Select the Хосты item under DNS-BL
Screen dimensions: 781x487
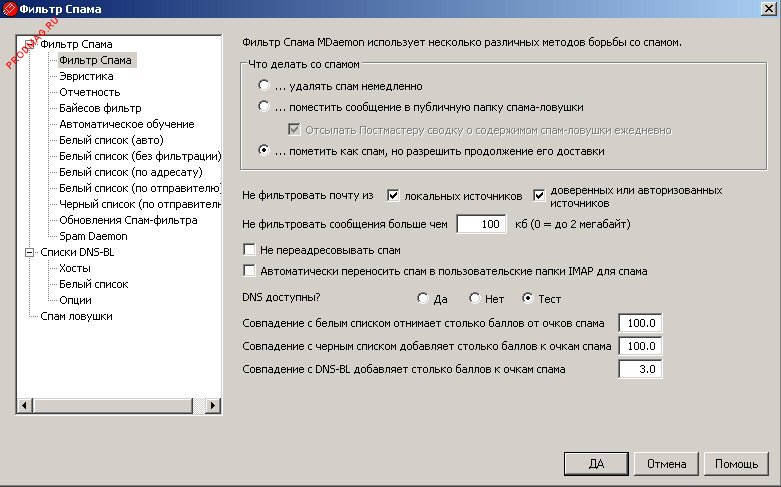point(75,268)
